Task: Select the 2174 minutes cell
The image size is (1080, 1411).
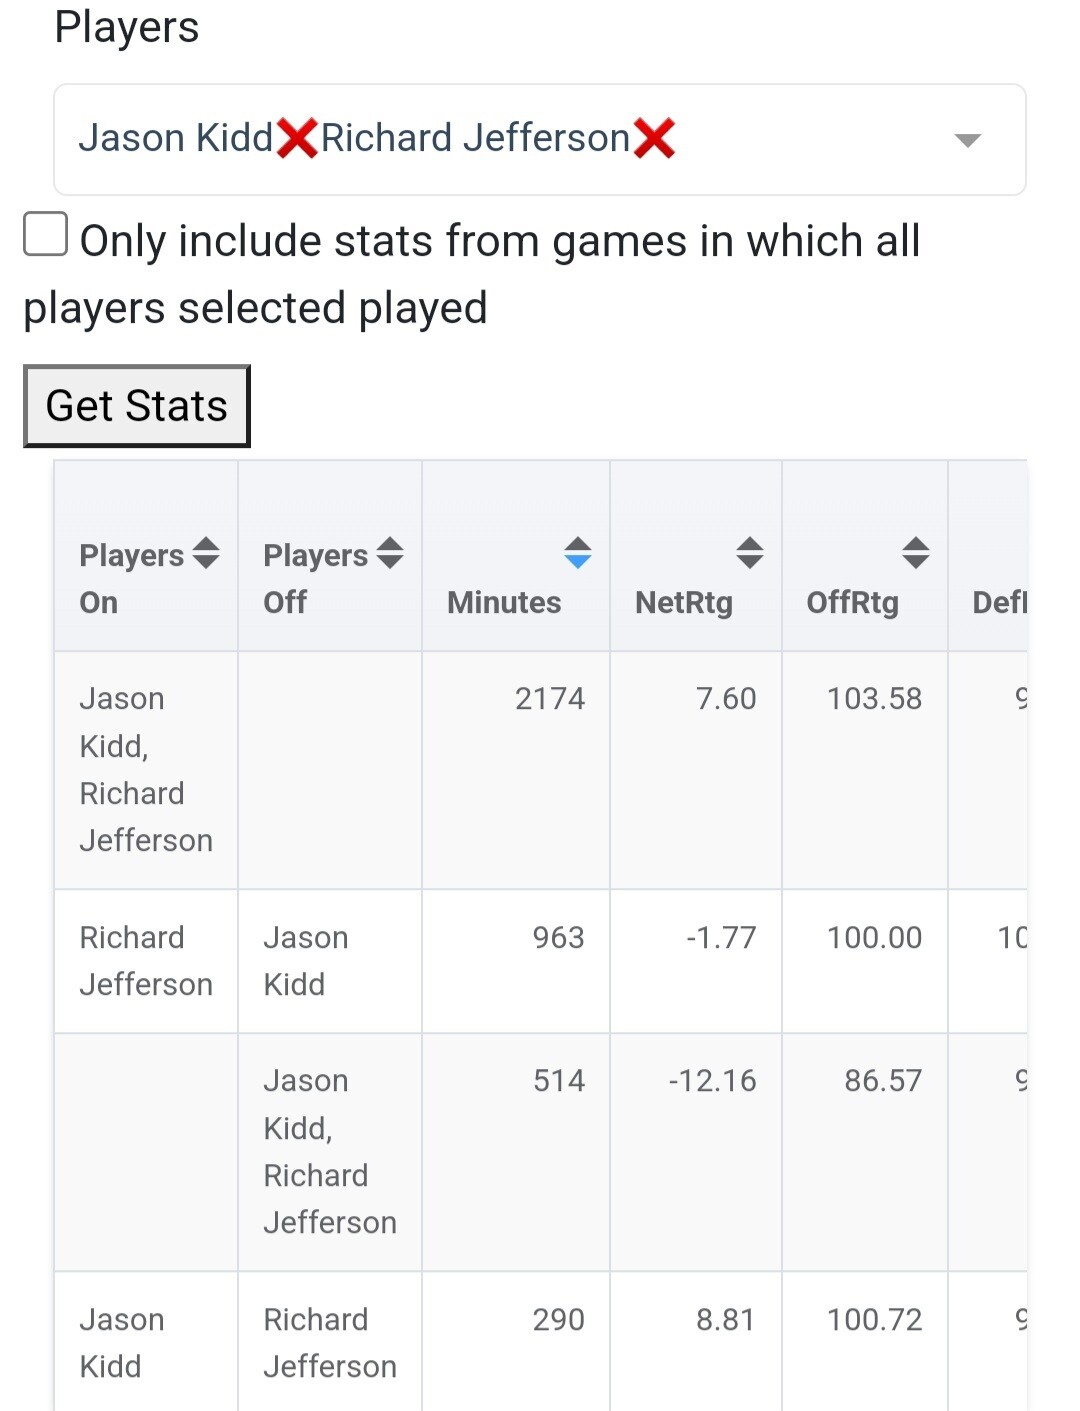Action: coord(549,698)
